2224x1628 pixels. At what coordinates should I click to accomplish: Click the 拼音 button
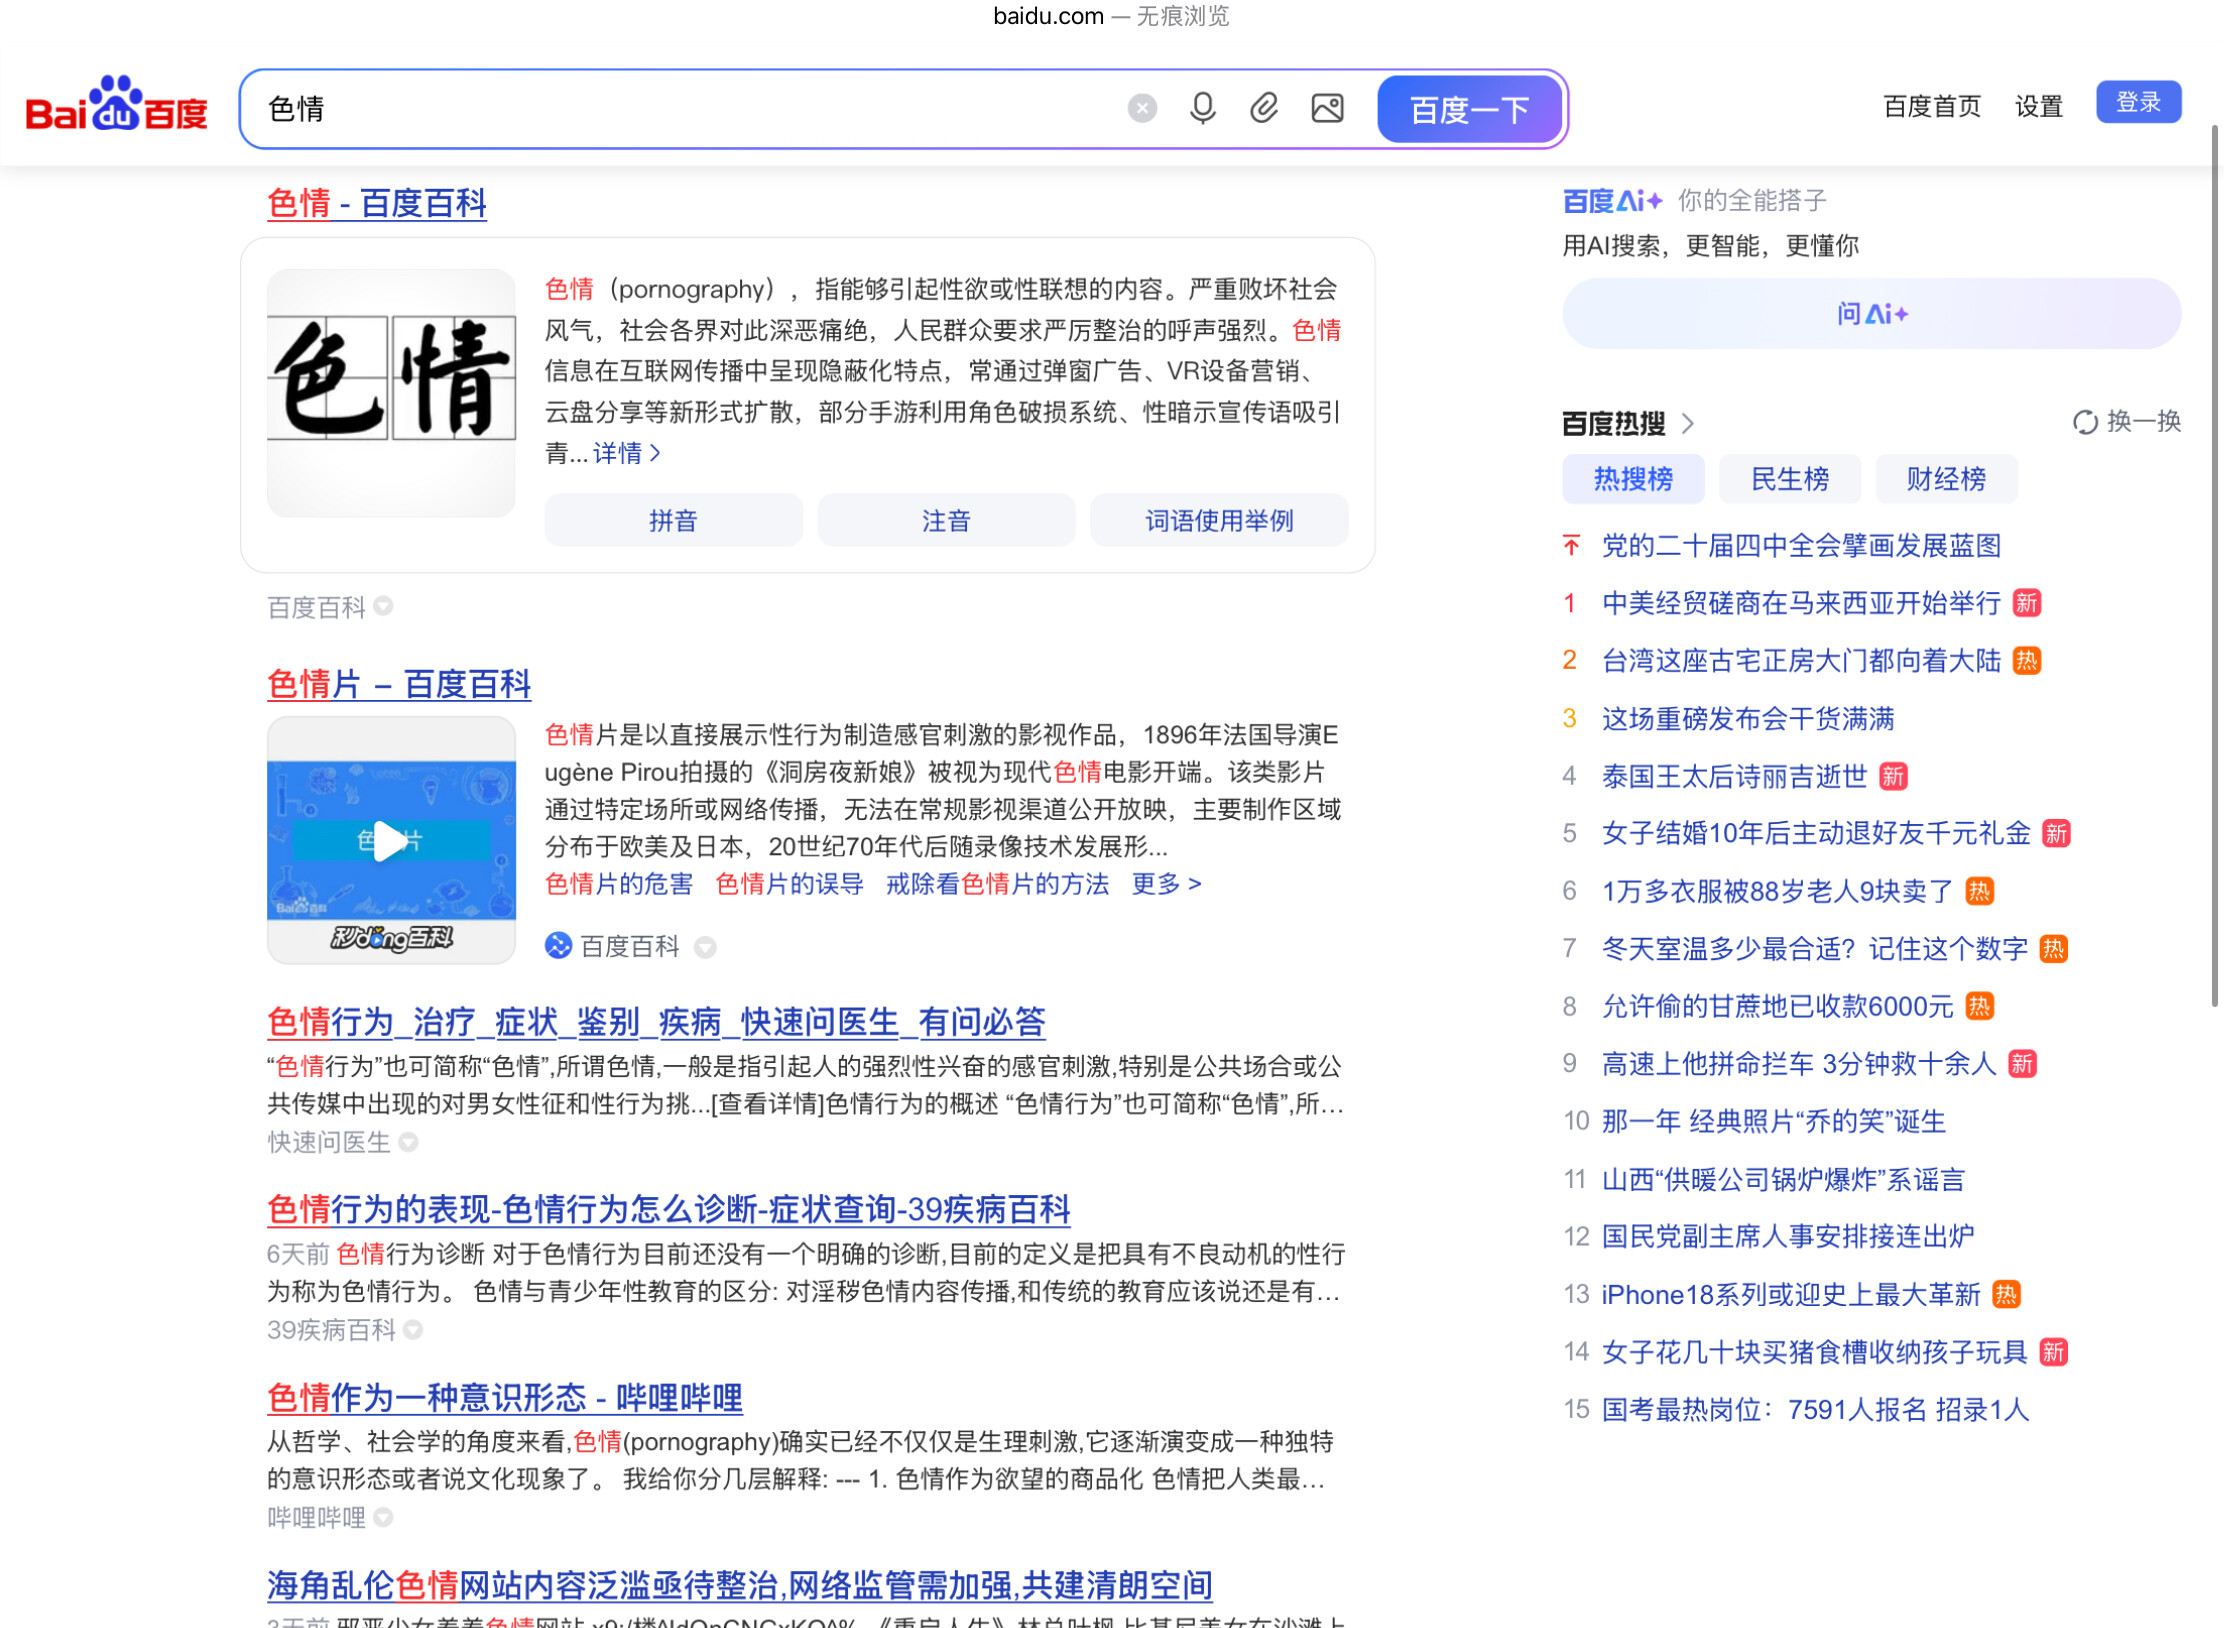(675, 521)
